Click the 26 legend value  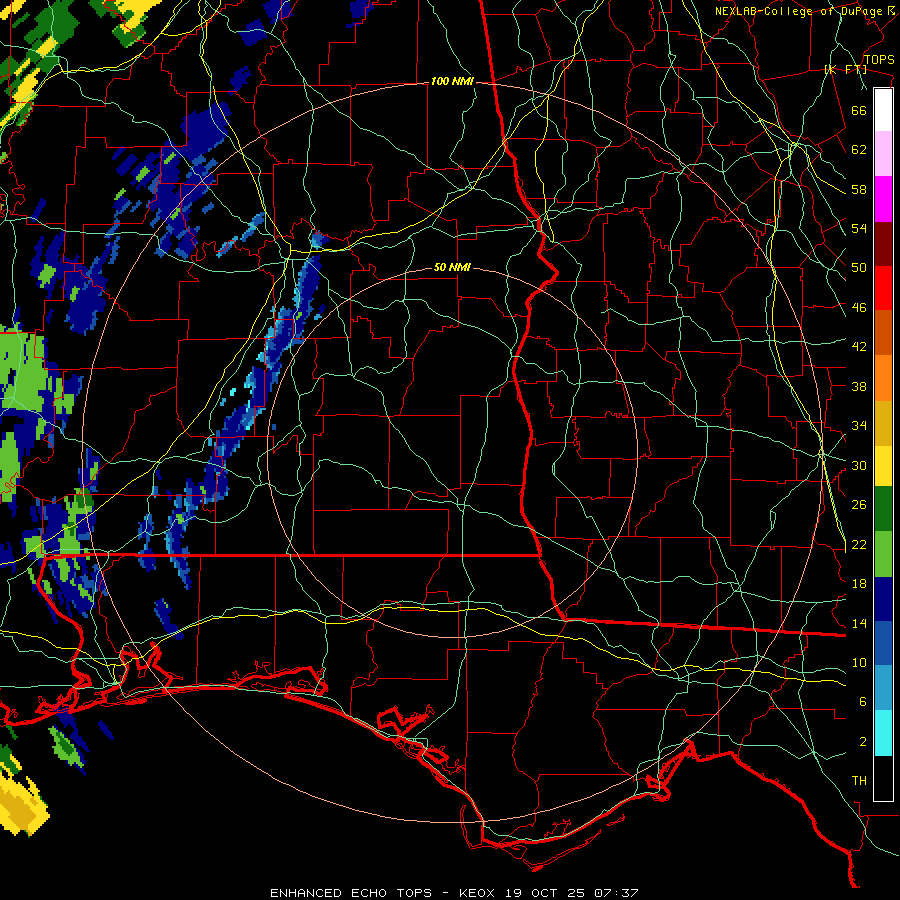859,505
